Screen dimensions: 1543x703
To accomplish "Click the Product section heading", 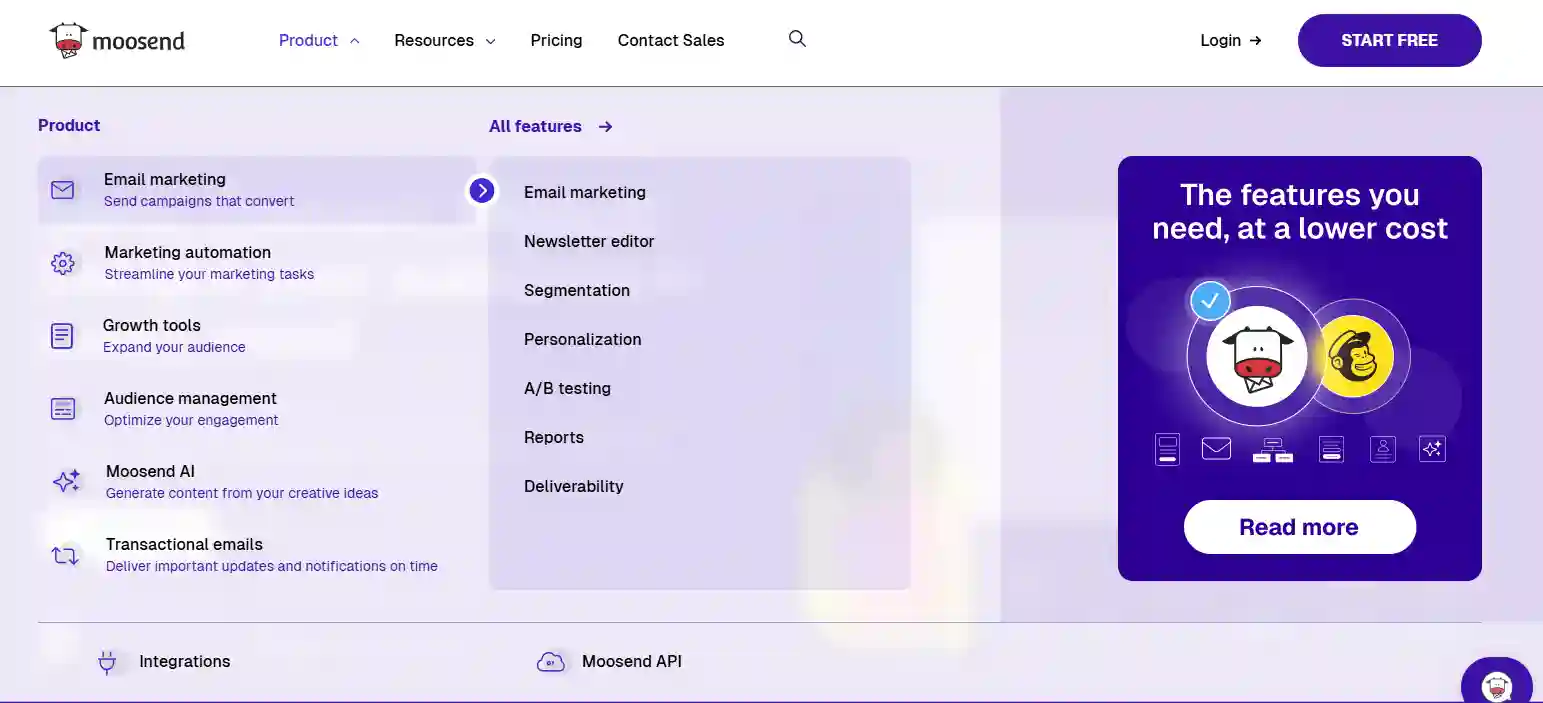I will tap(69, 125).
